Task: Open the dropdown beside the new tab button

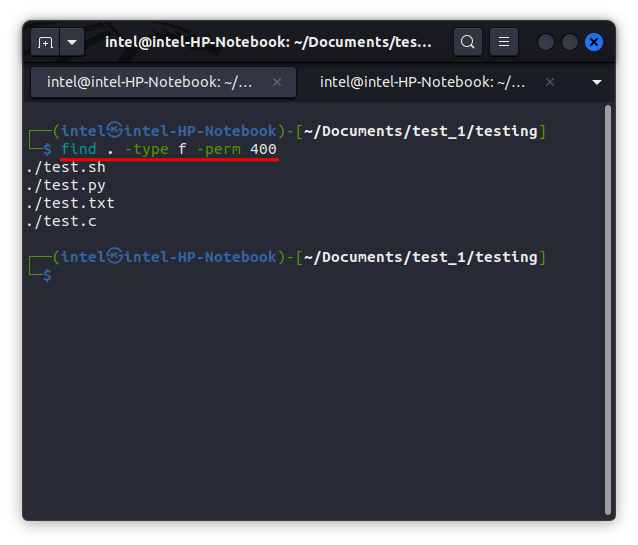Action: (x=72, y=42)
